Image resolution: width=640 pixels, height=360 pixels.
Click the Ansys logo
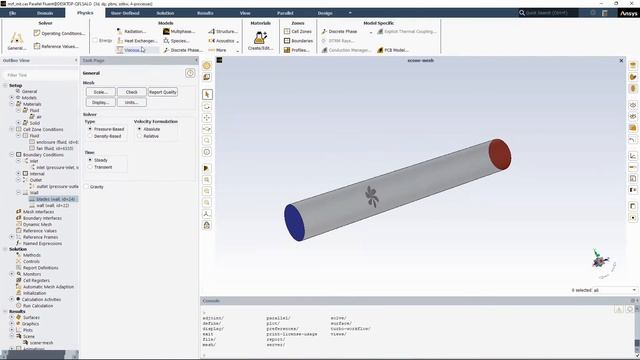coord(629,13)
